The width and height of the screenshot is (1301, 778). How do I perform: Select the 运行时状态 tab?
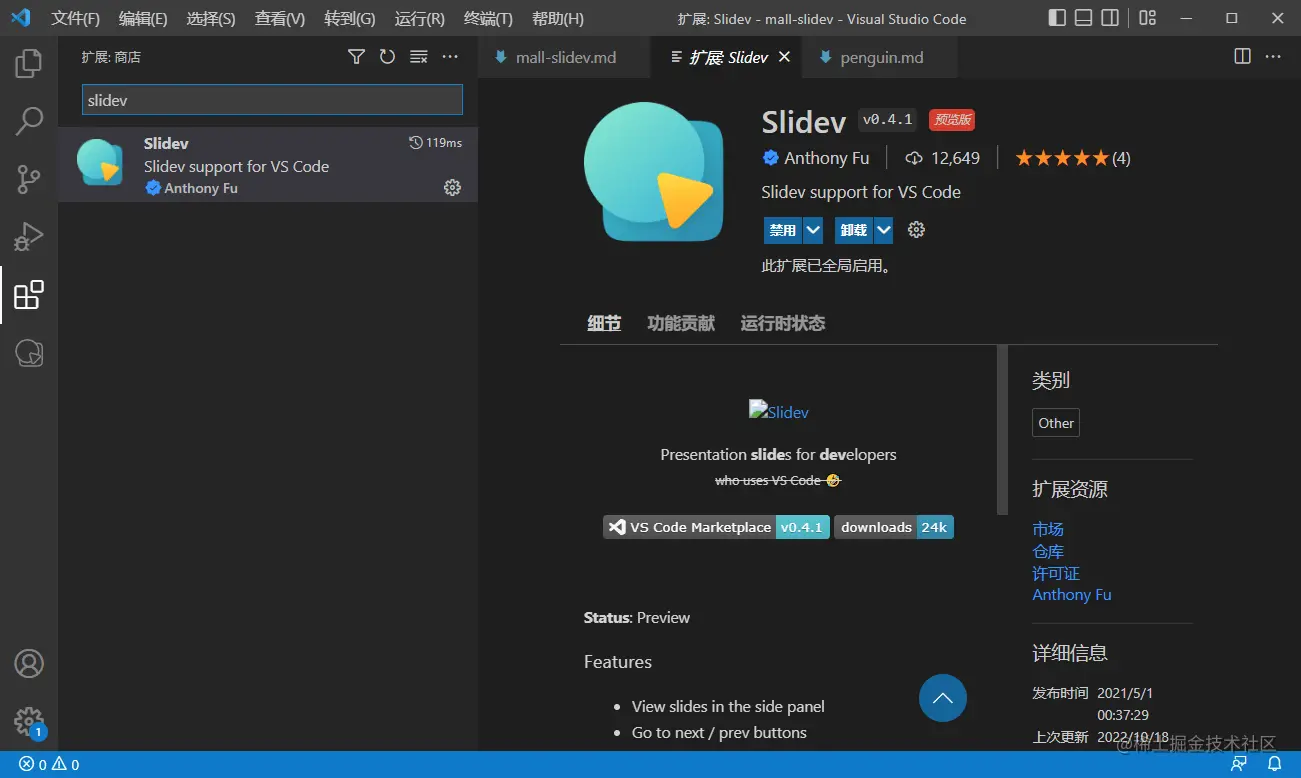point(783,323)
